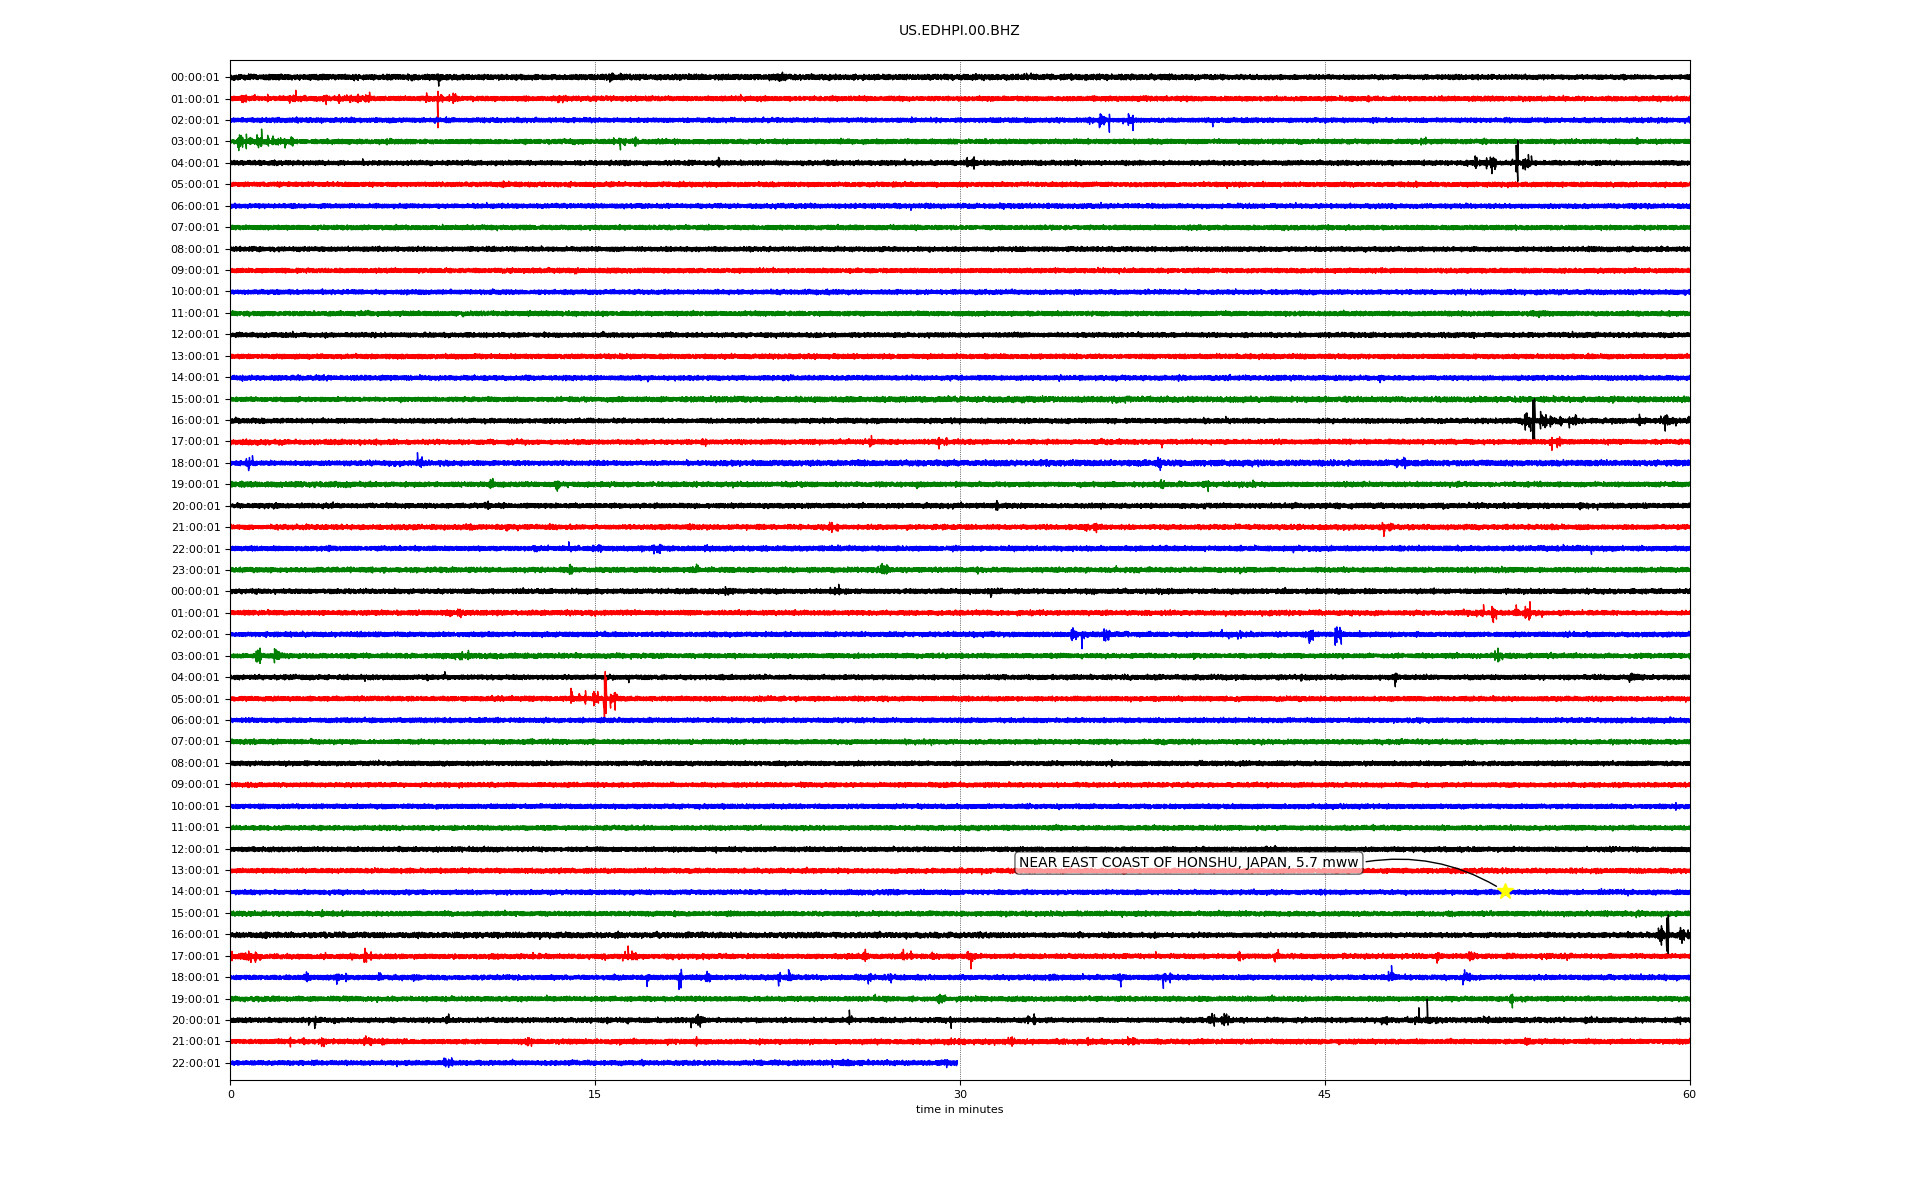This screenshot has height=1200, width=1920.
Task: Click the red burst on the second 05:00:01 trace
Action: pos(604,697)
